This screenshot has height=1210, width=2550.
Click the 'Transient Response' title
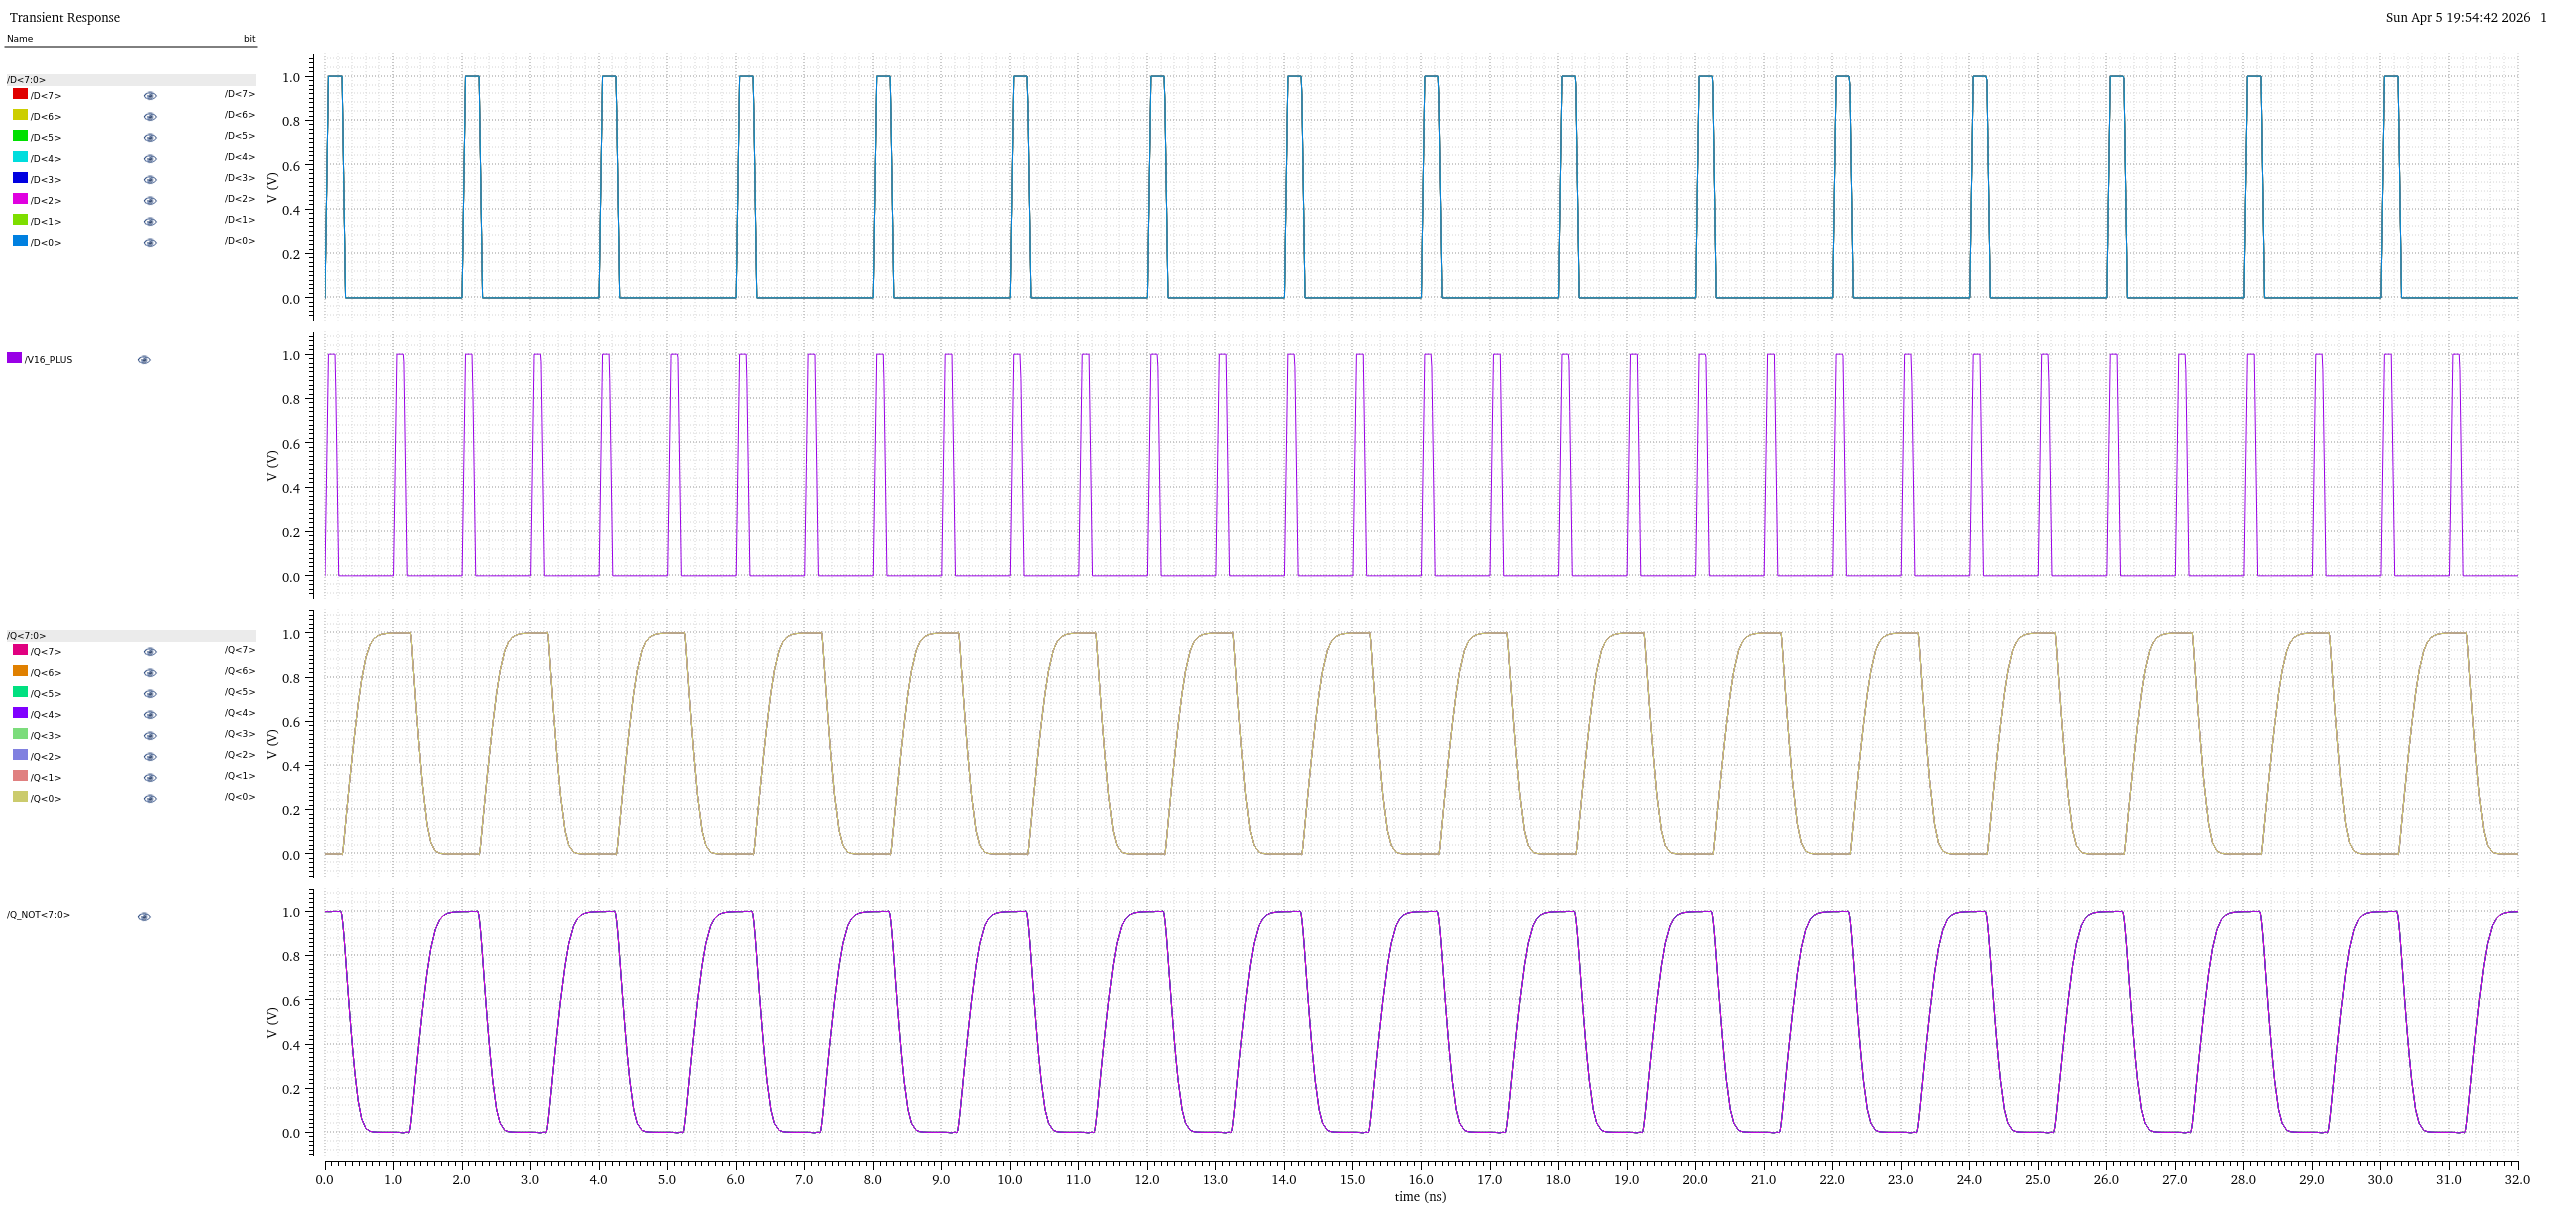(x=65, y=18)
